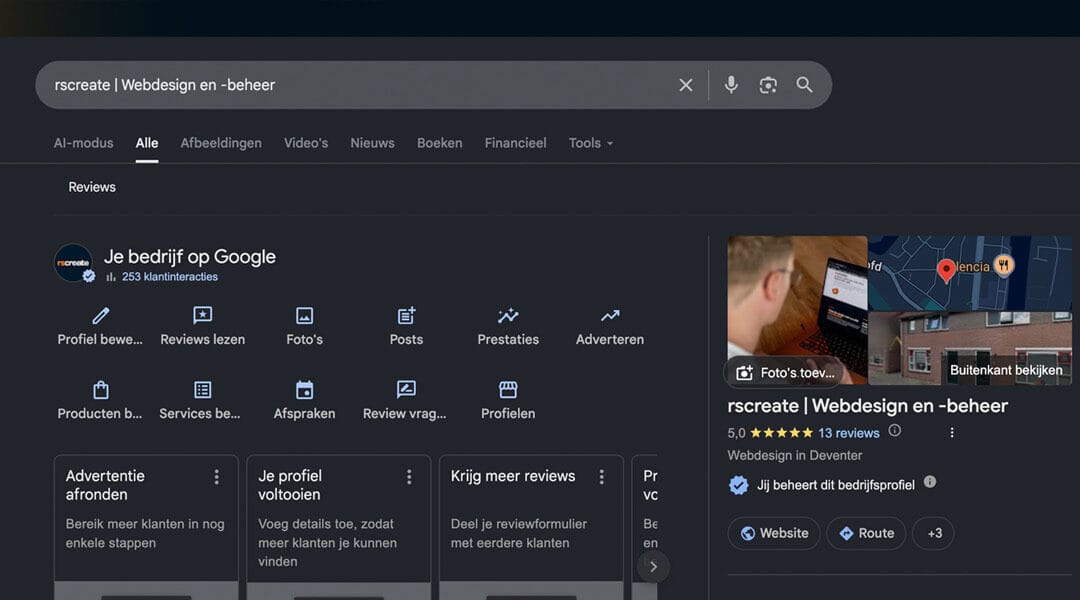Click the rscreate | Webdesign en -beheer panel title
The width and height of the screenshot is (1080, 600).
[867, 406]
